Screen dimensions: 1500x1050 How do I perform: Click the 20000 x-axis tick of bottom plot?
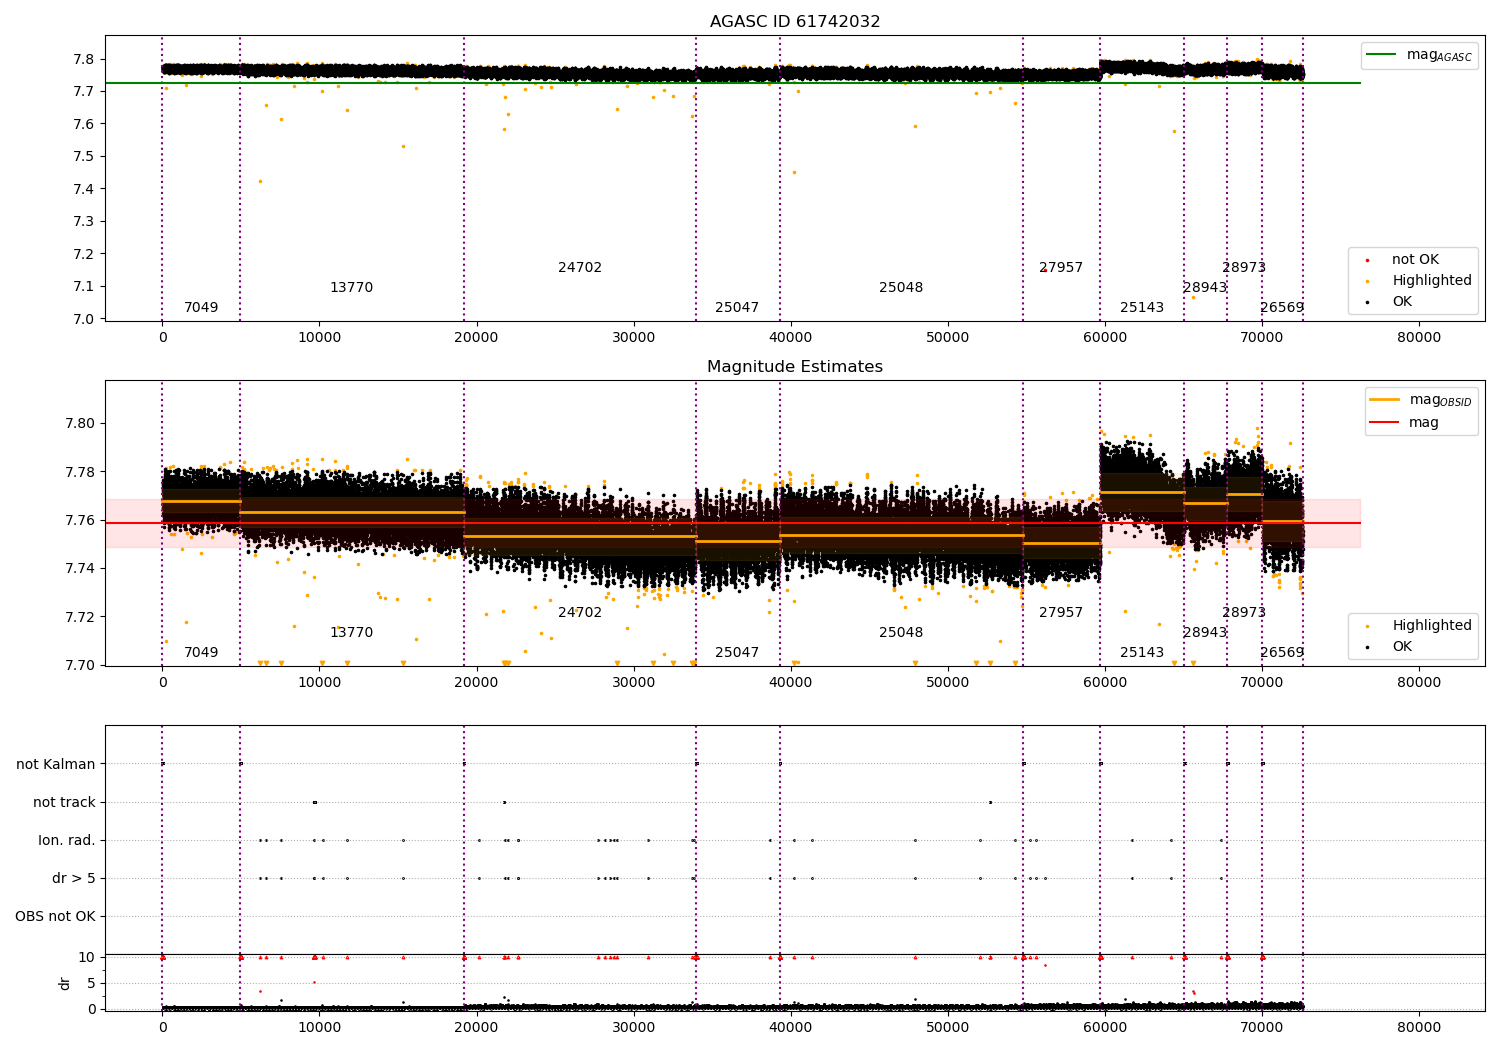point(476,1027)
